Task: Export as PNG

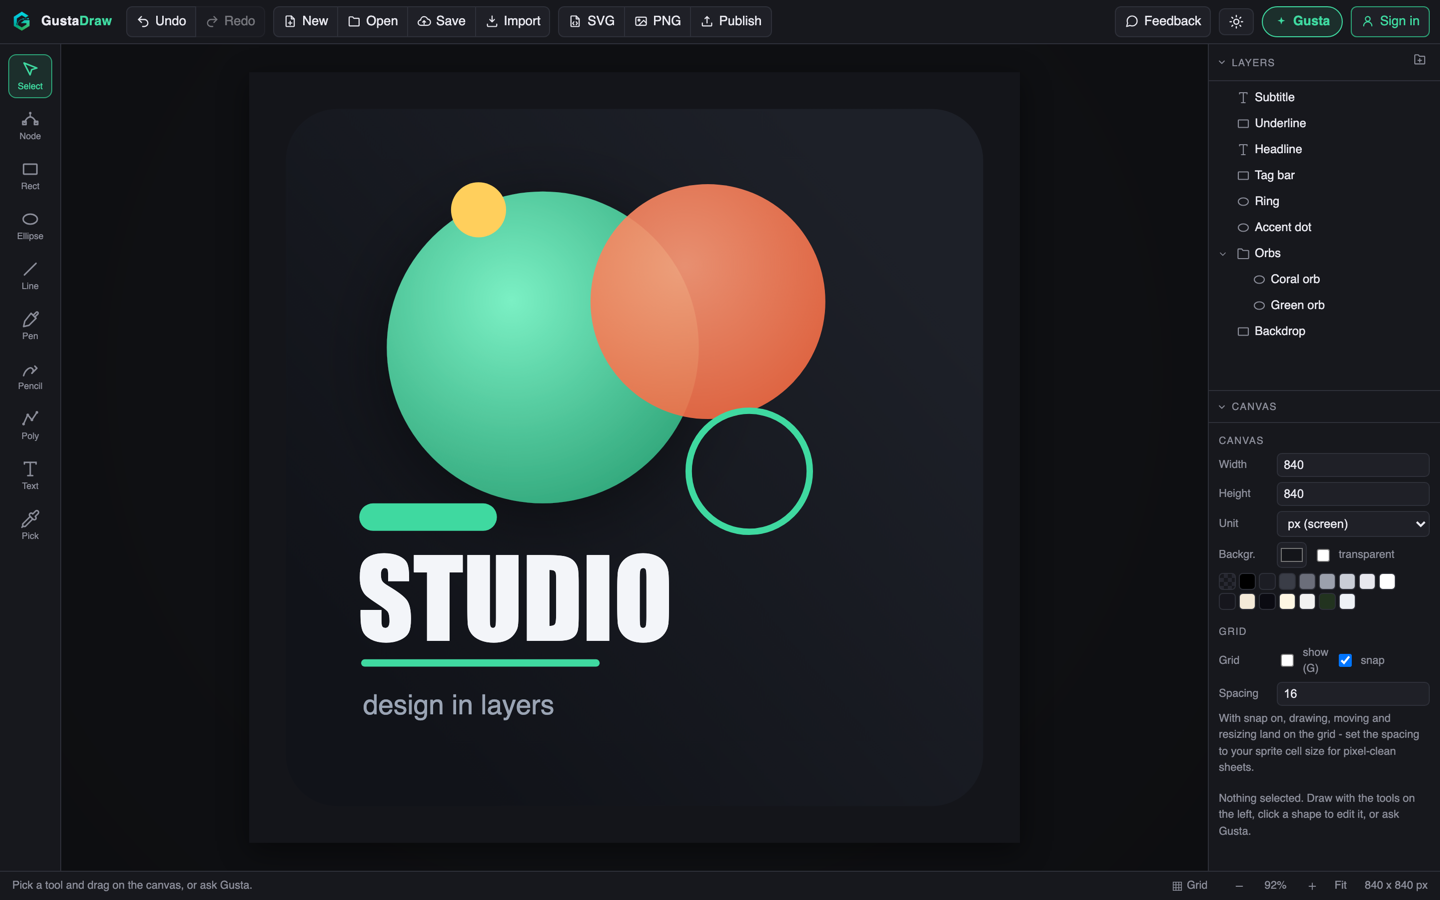Action: [x=658, y=21]
